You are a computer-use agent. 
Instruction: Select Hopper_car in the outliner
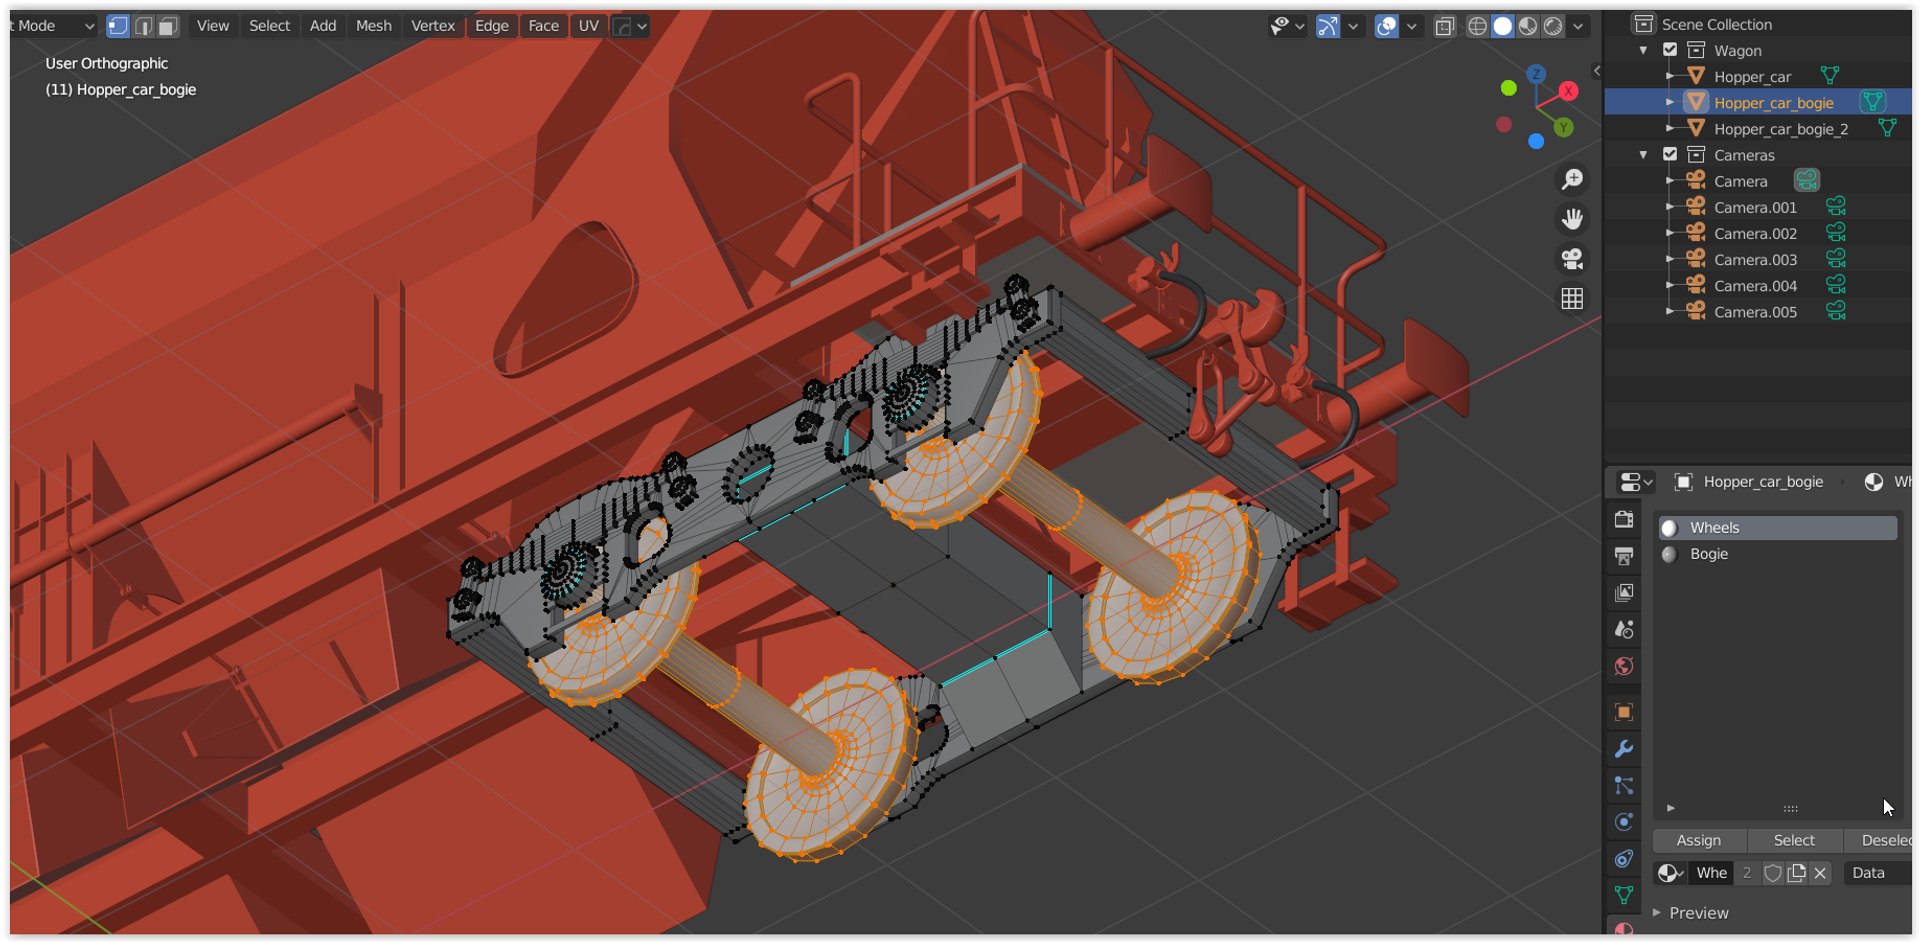click(x=1752, y=77)
